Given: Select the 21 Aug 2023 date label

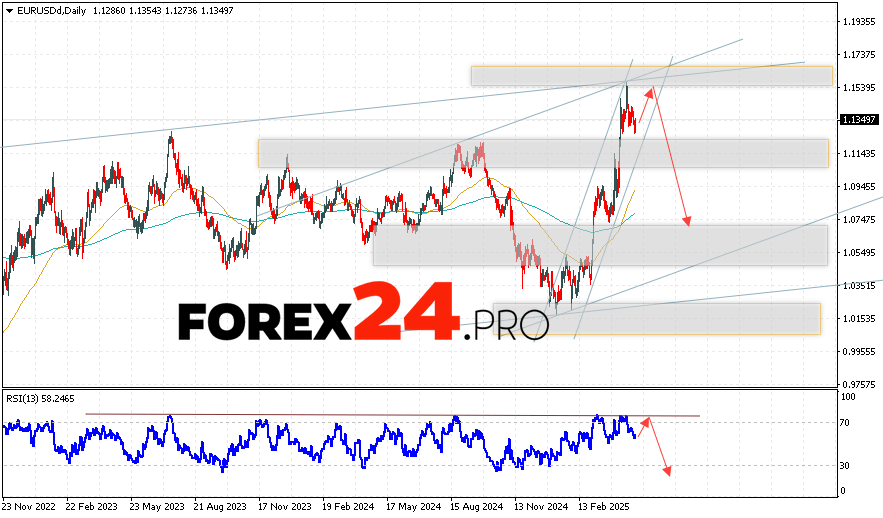Looking at the screenshot, I should click(220, 507).
